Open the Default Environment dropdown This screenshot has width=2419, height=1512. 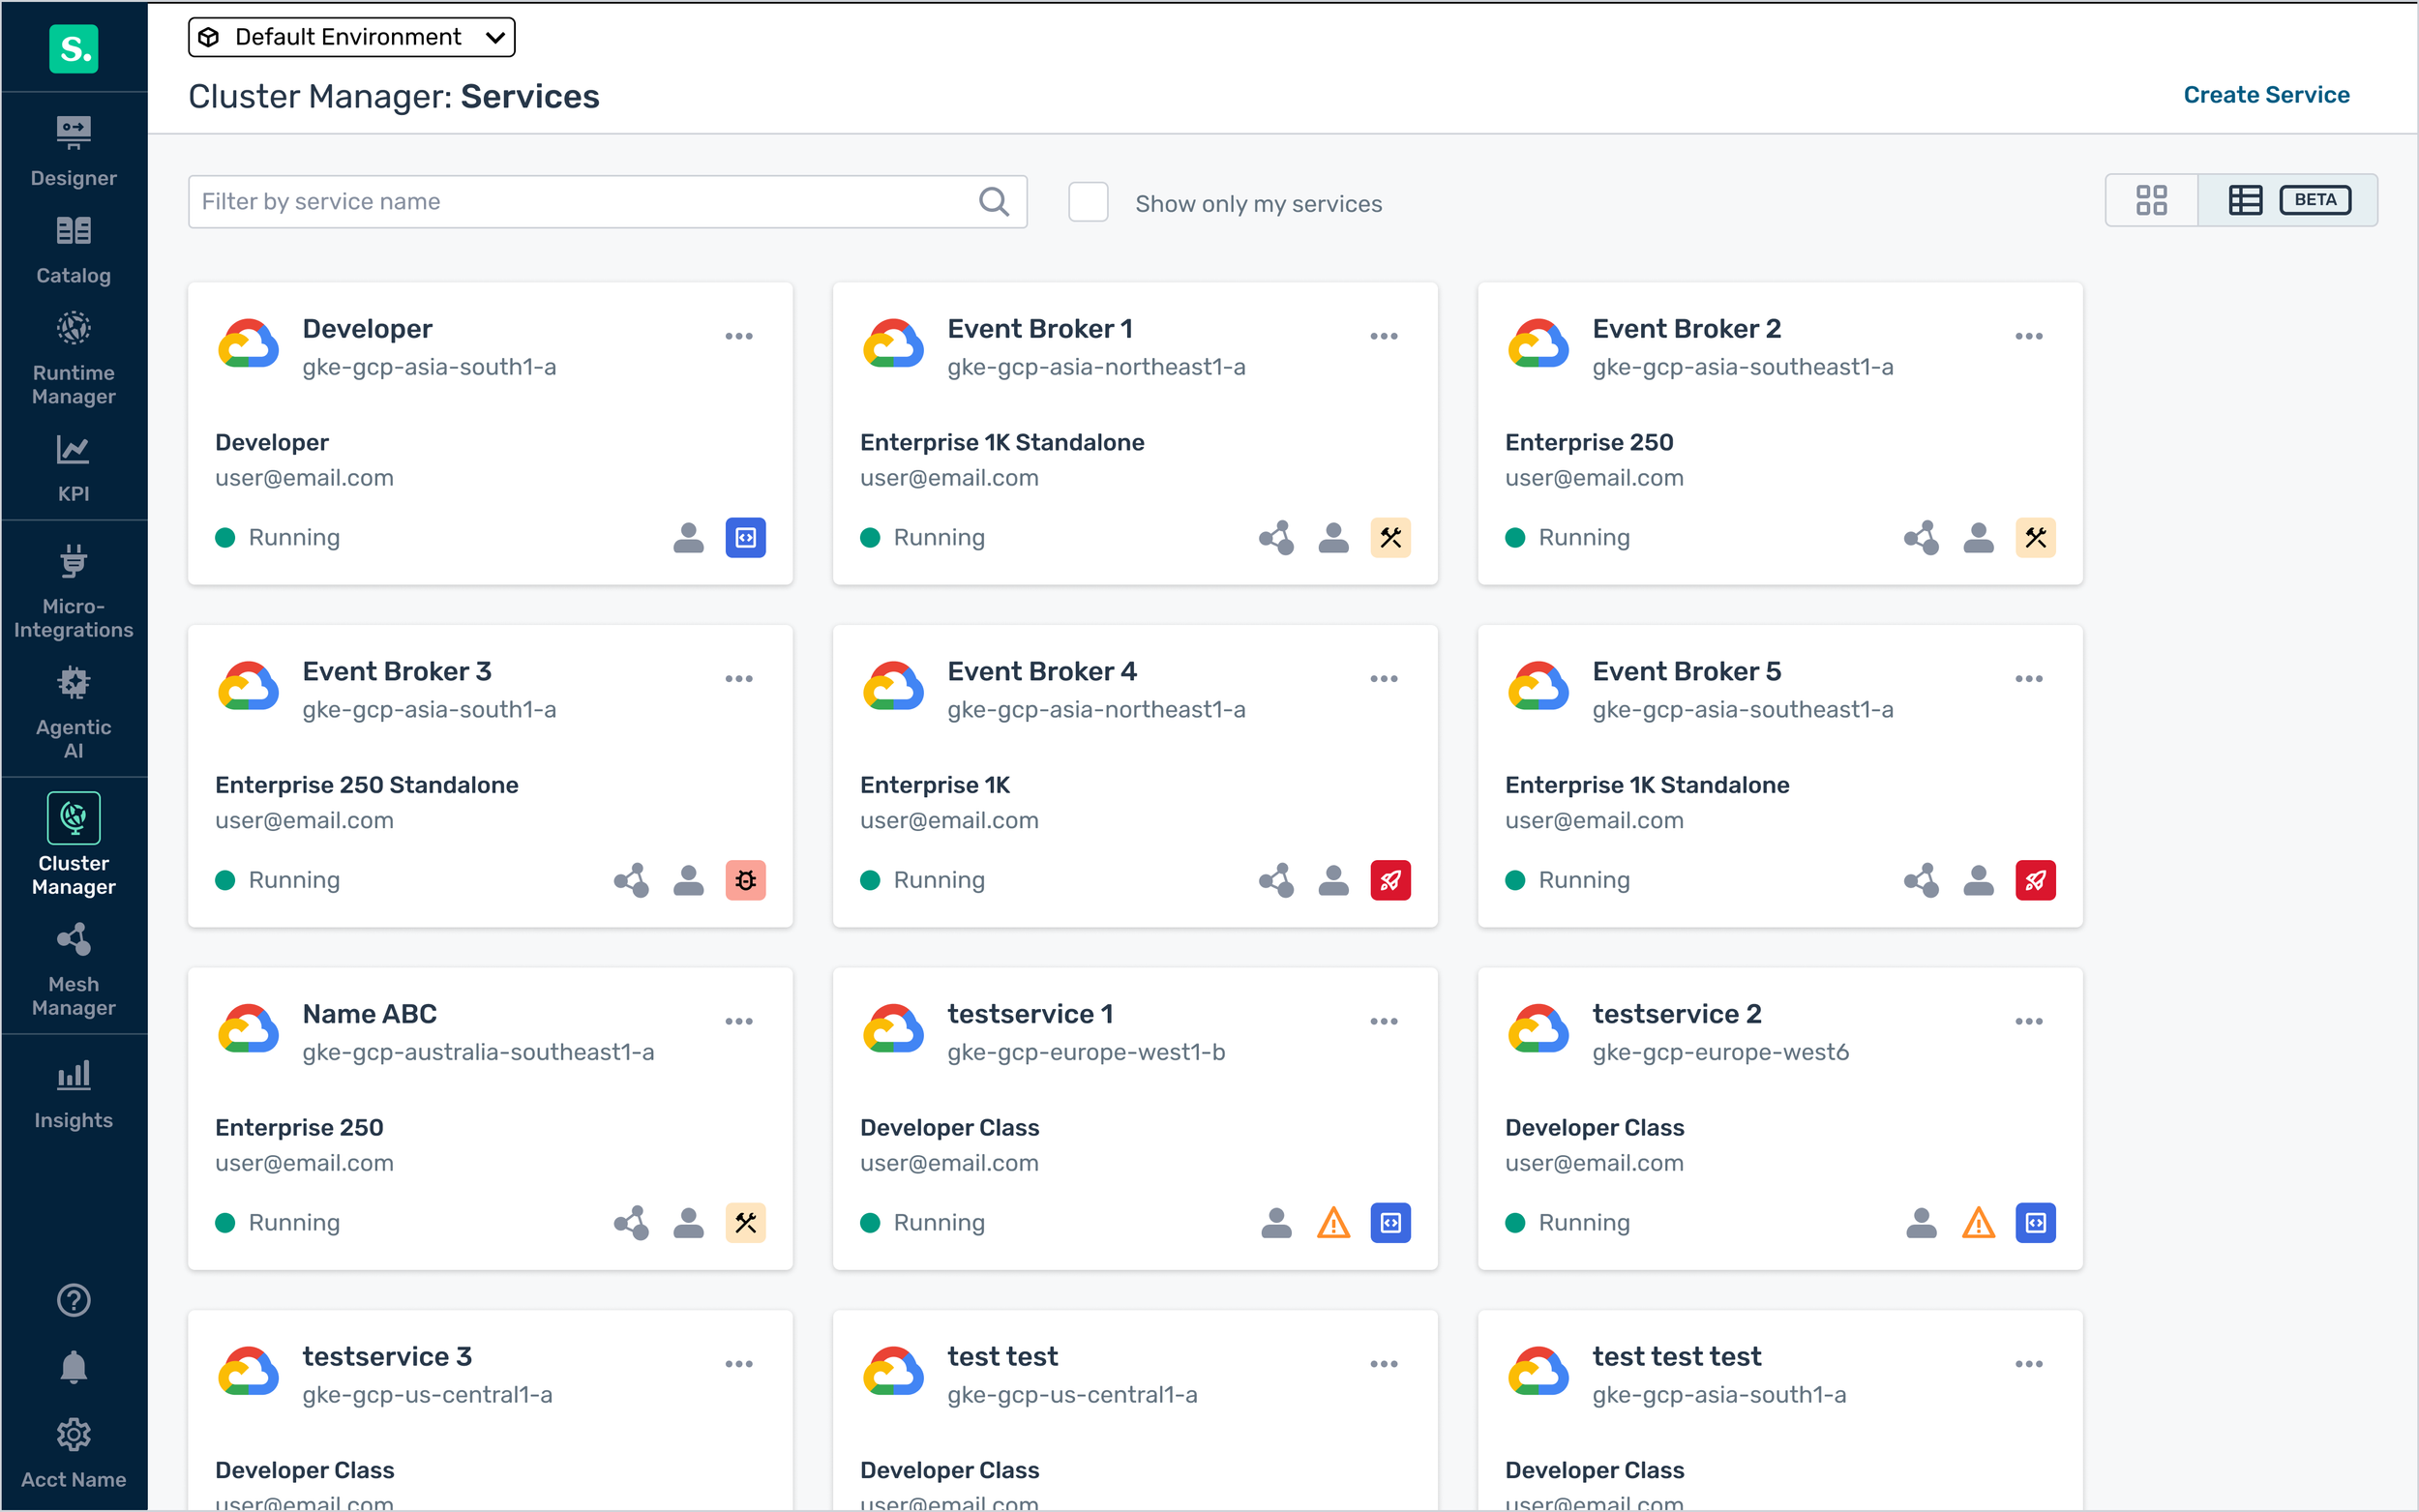[x=350, y=36]
